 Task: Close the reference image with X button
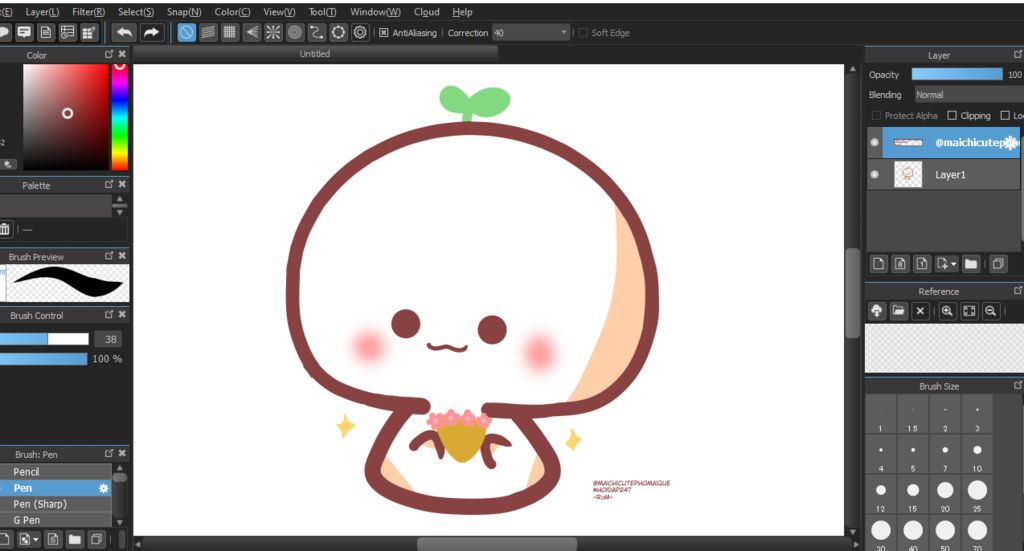tap(920, 311)
